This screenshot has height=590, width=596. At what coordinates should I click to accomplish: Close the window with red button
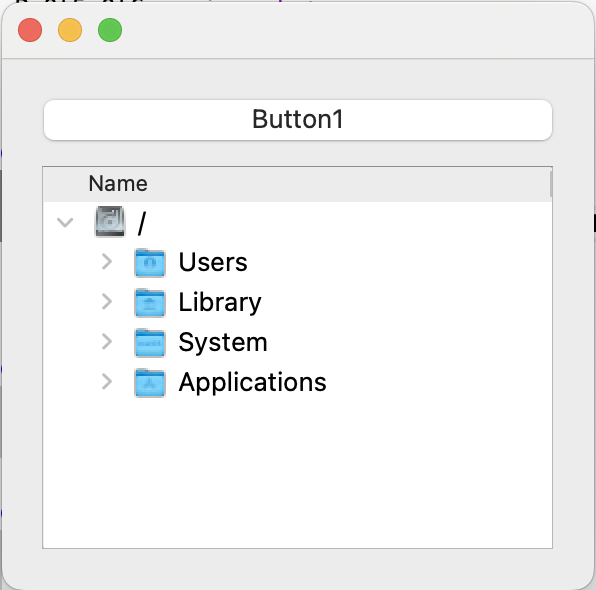30,30
